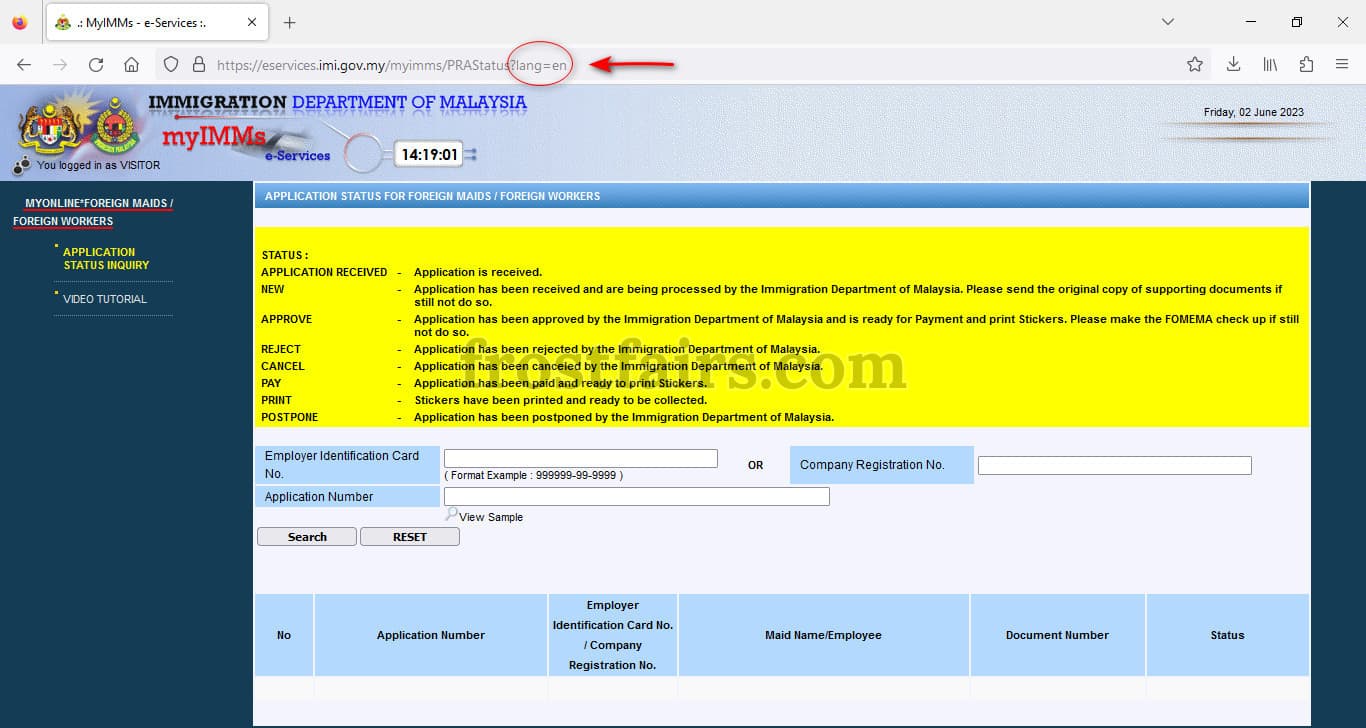The width and height of the screenshot is (1366, 728).
Task: Click the Friday, 02 June 2023 date
Action: pos(1253,112)
